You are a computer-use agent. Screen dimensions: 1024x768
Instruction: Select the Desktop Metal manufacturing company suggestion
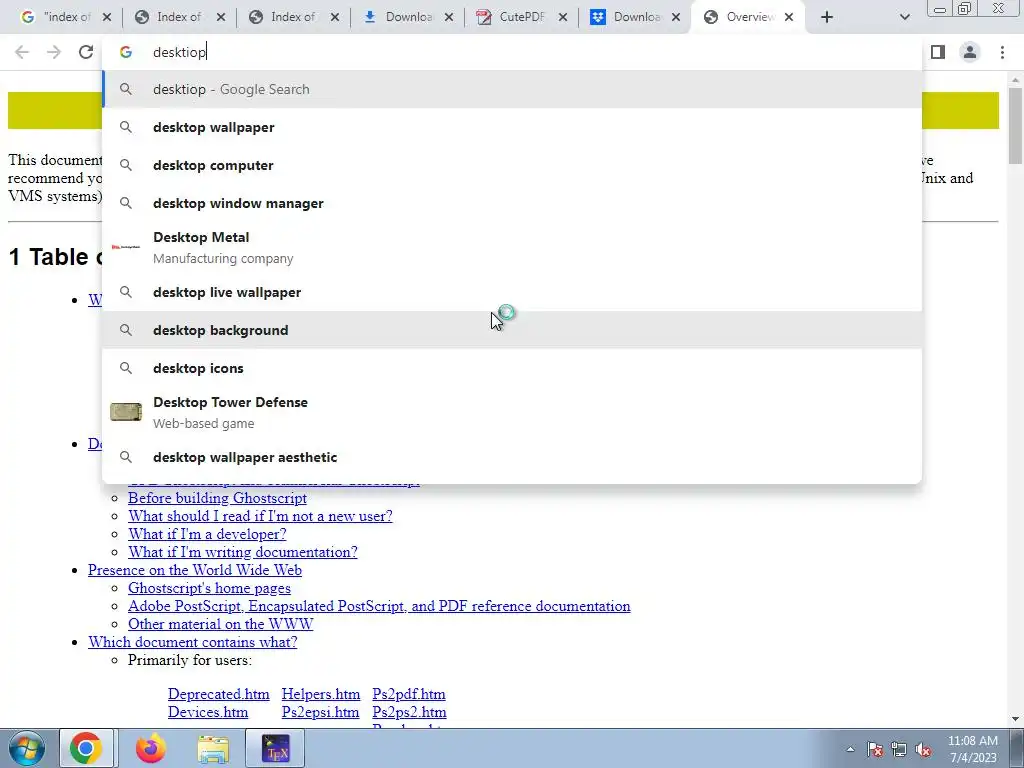click(x=512, y=248)
